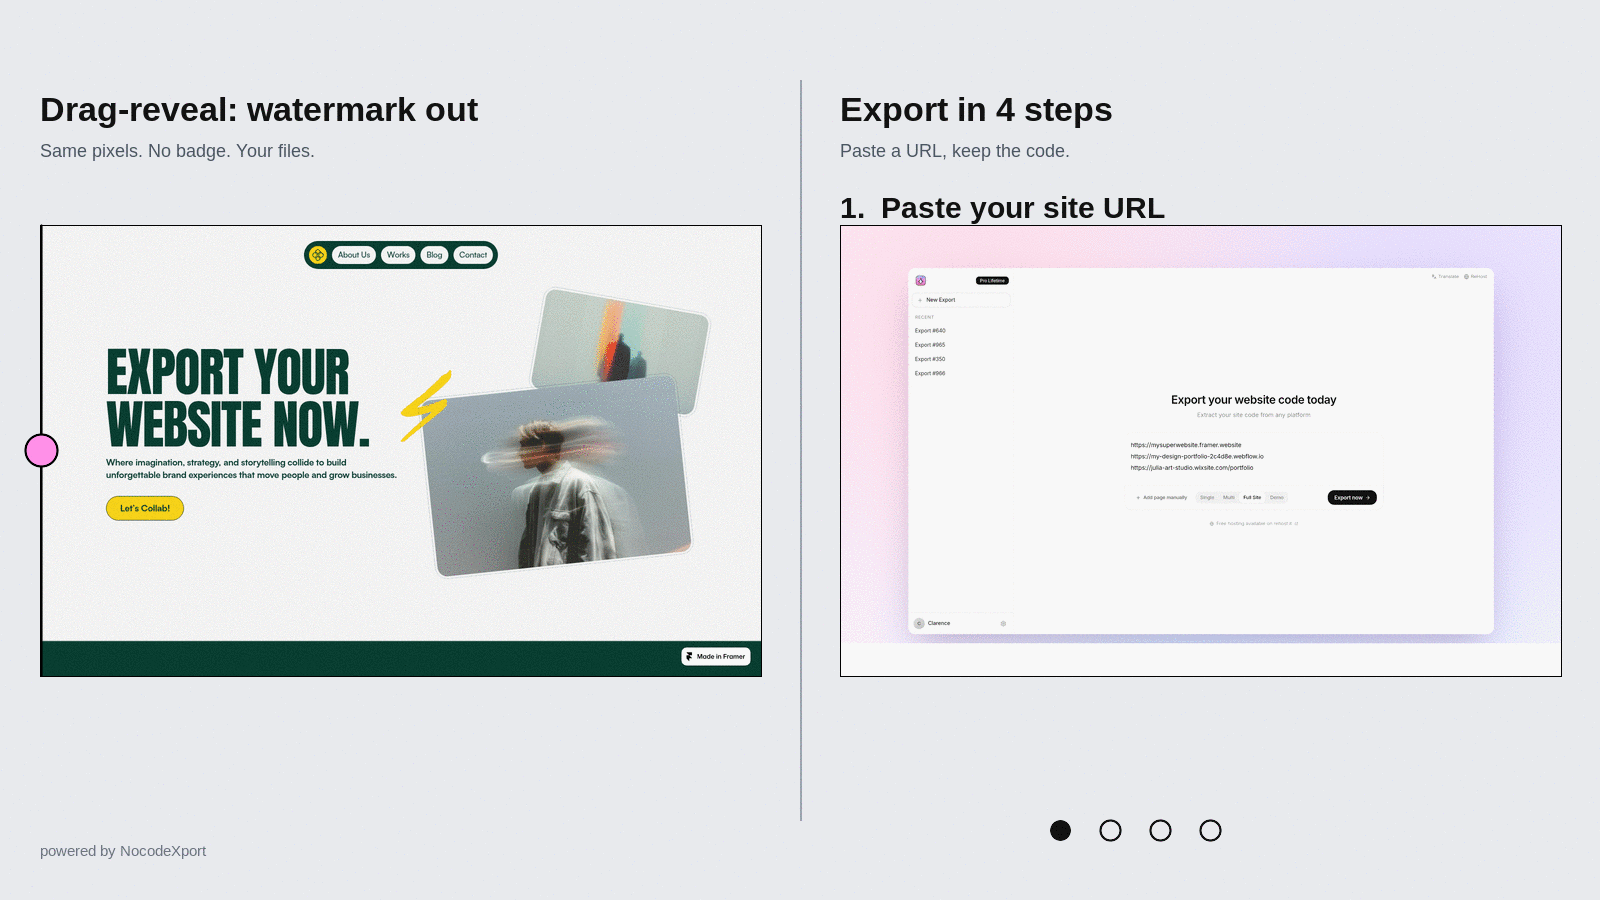The width and height of the screenshot is (1600, 900).
Task: Select the Full Site export mode
Action: pos(1252,497)
